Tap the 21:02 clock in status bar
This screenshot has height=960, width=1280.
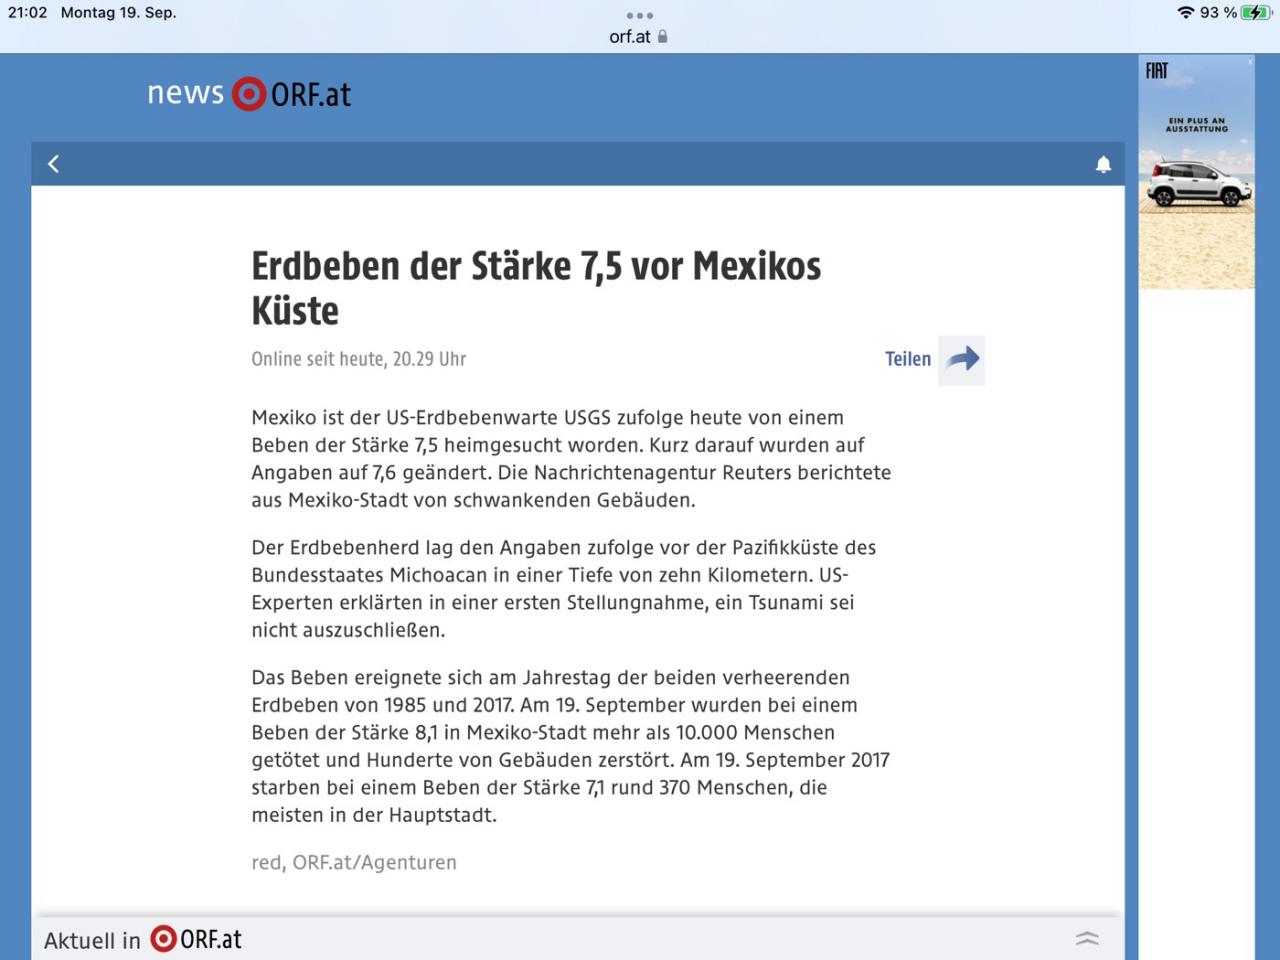pyautogui.click(x=28, y=13)
